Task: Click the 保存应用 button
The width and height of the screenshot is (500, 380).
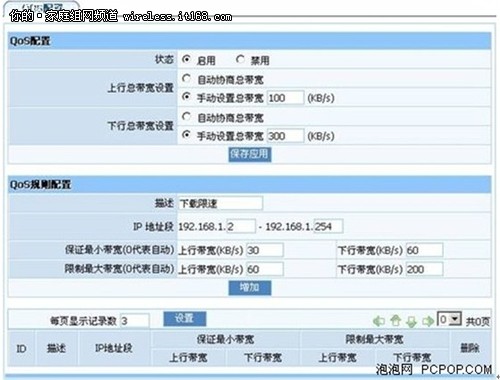Action: click(x=250, y=154)
